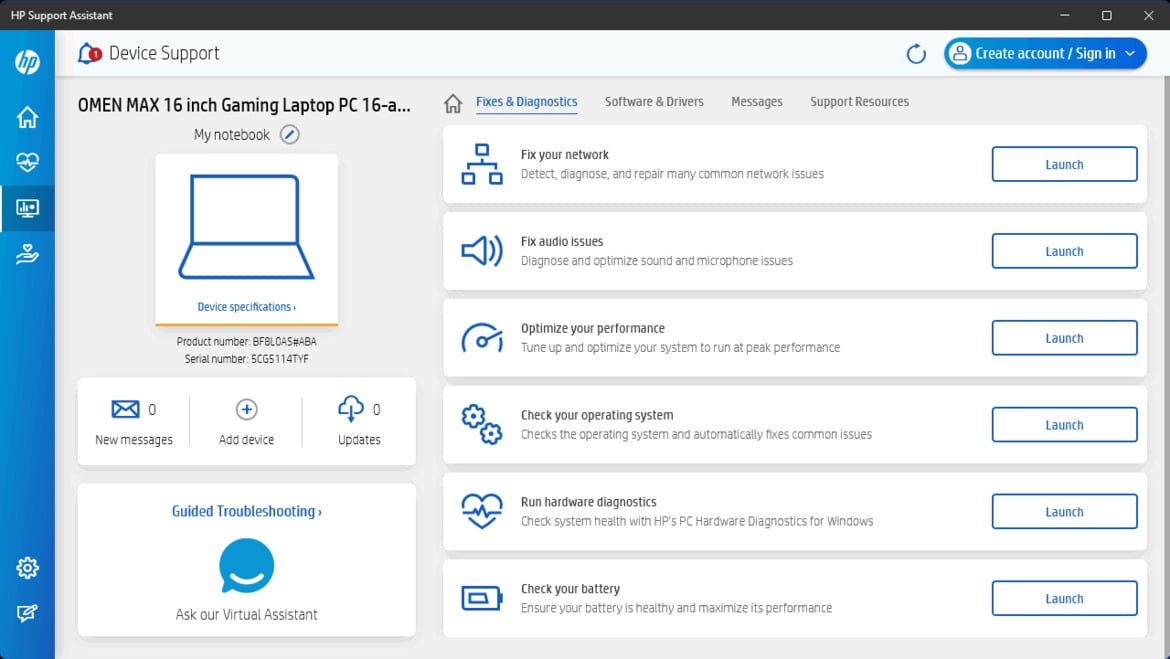The image size is (1170, 659).
Task: Click the Updates label
Action: click(x=359, y=440)
